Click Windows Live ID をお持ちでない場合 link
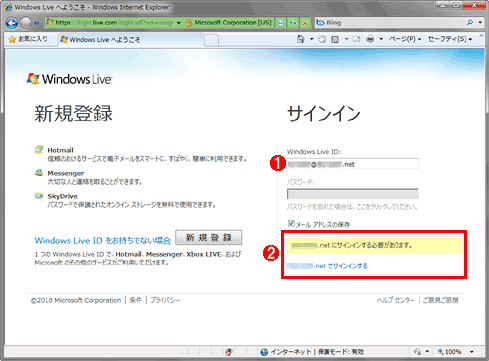 pos(103,240)
